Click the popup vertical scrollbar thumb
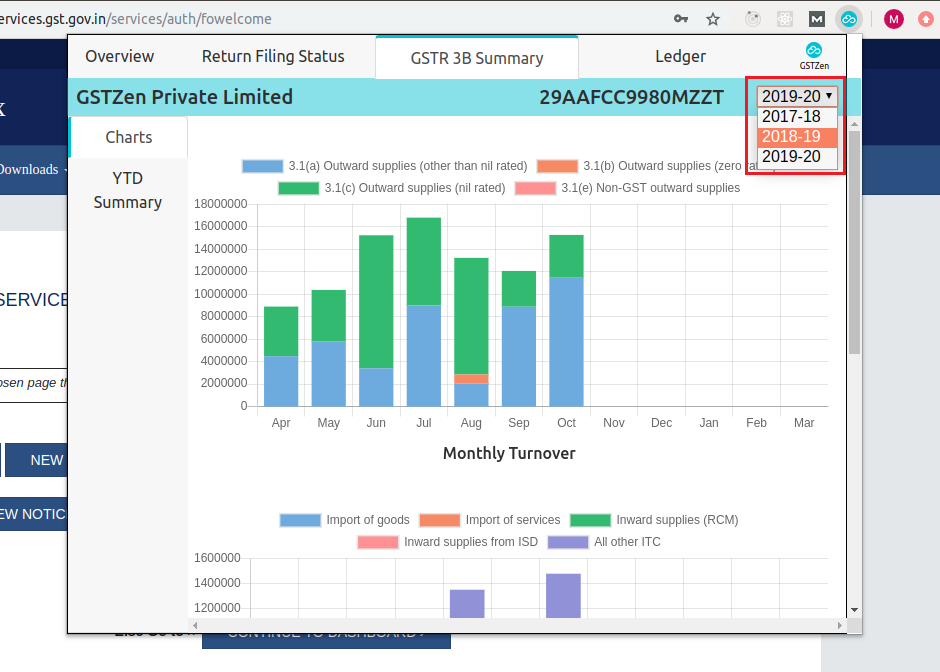940x672 pixels. (x=854, y=242)
